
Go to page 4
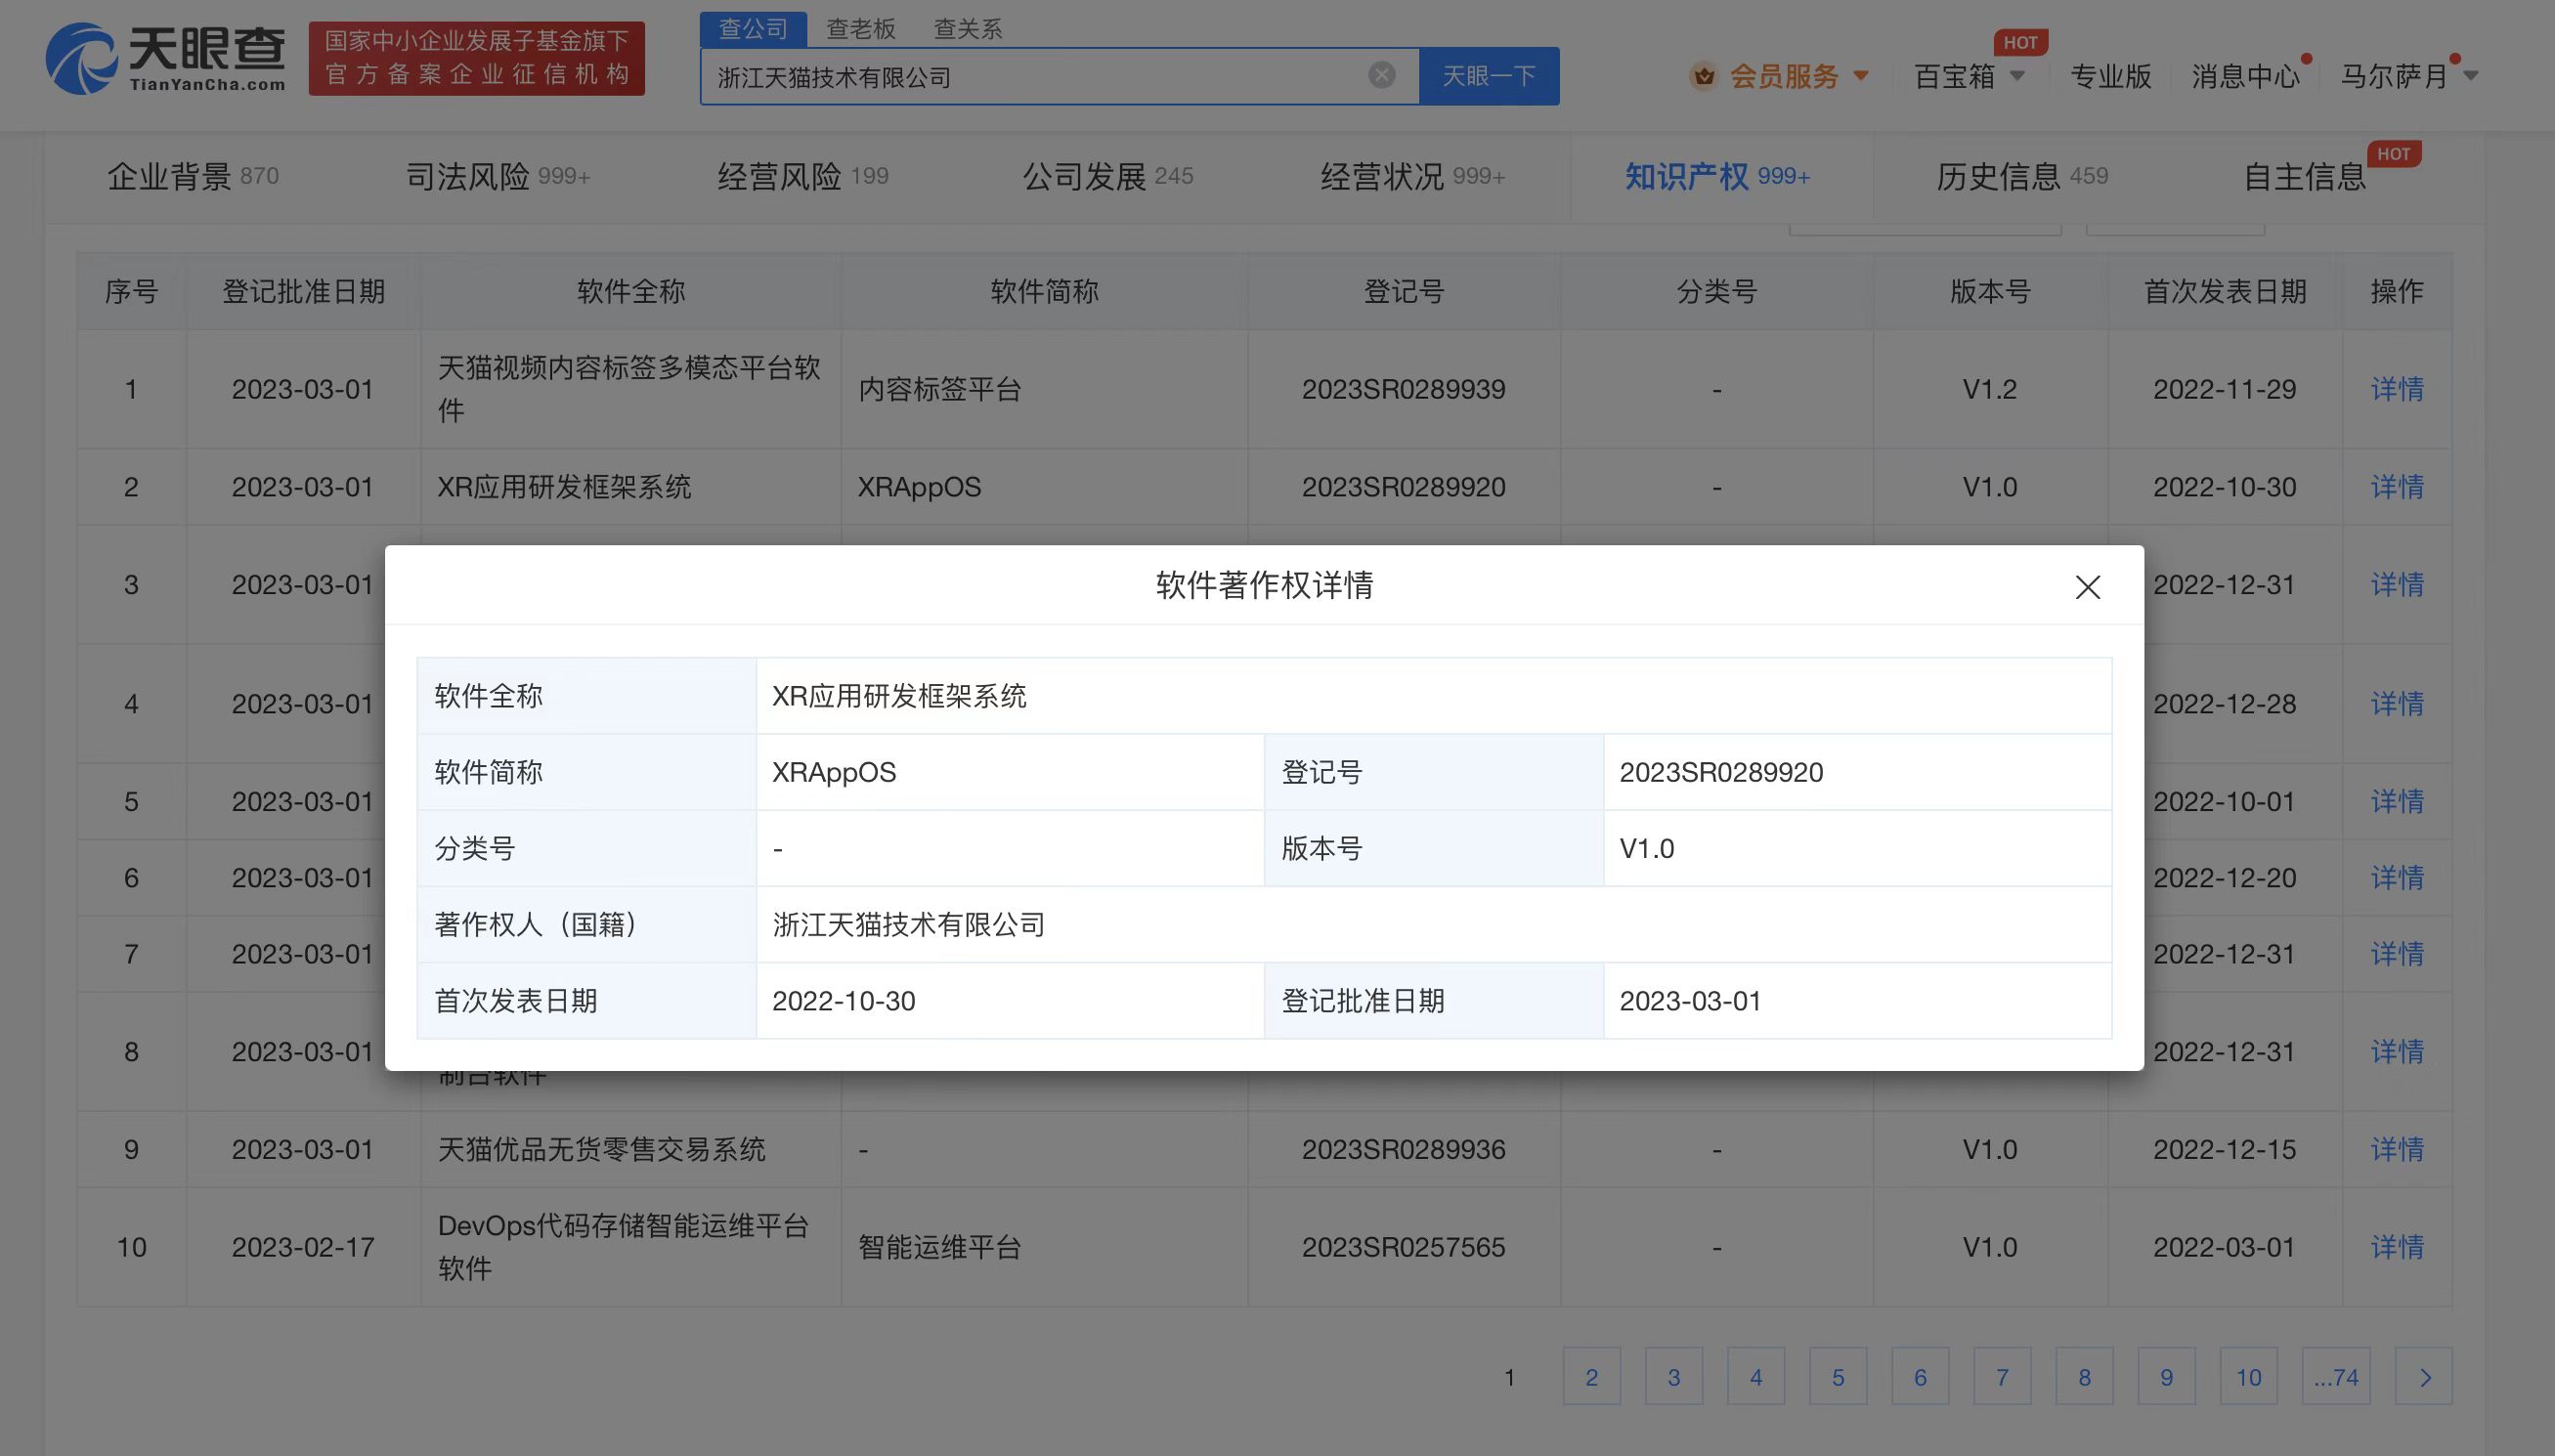(x=1755, y=1377)
